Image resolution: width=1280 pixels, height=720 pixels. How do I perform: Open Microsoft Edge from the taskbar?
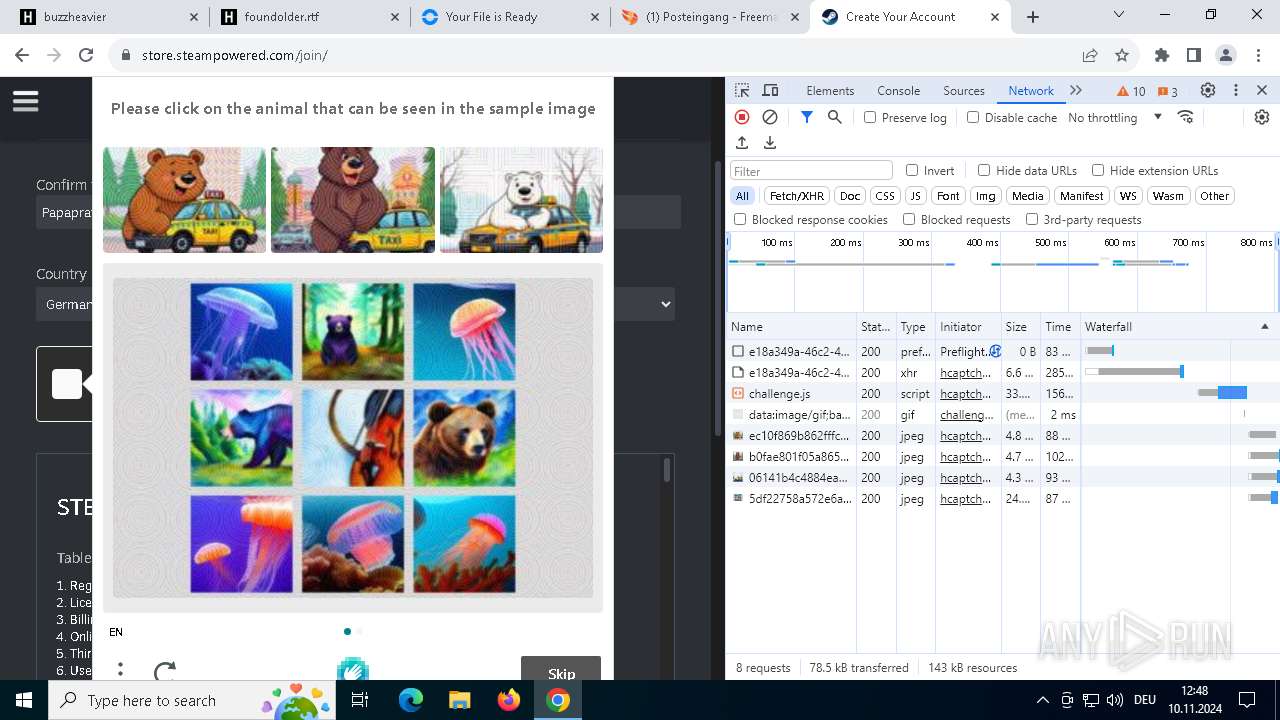point(411,700)
